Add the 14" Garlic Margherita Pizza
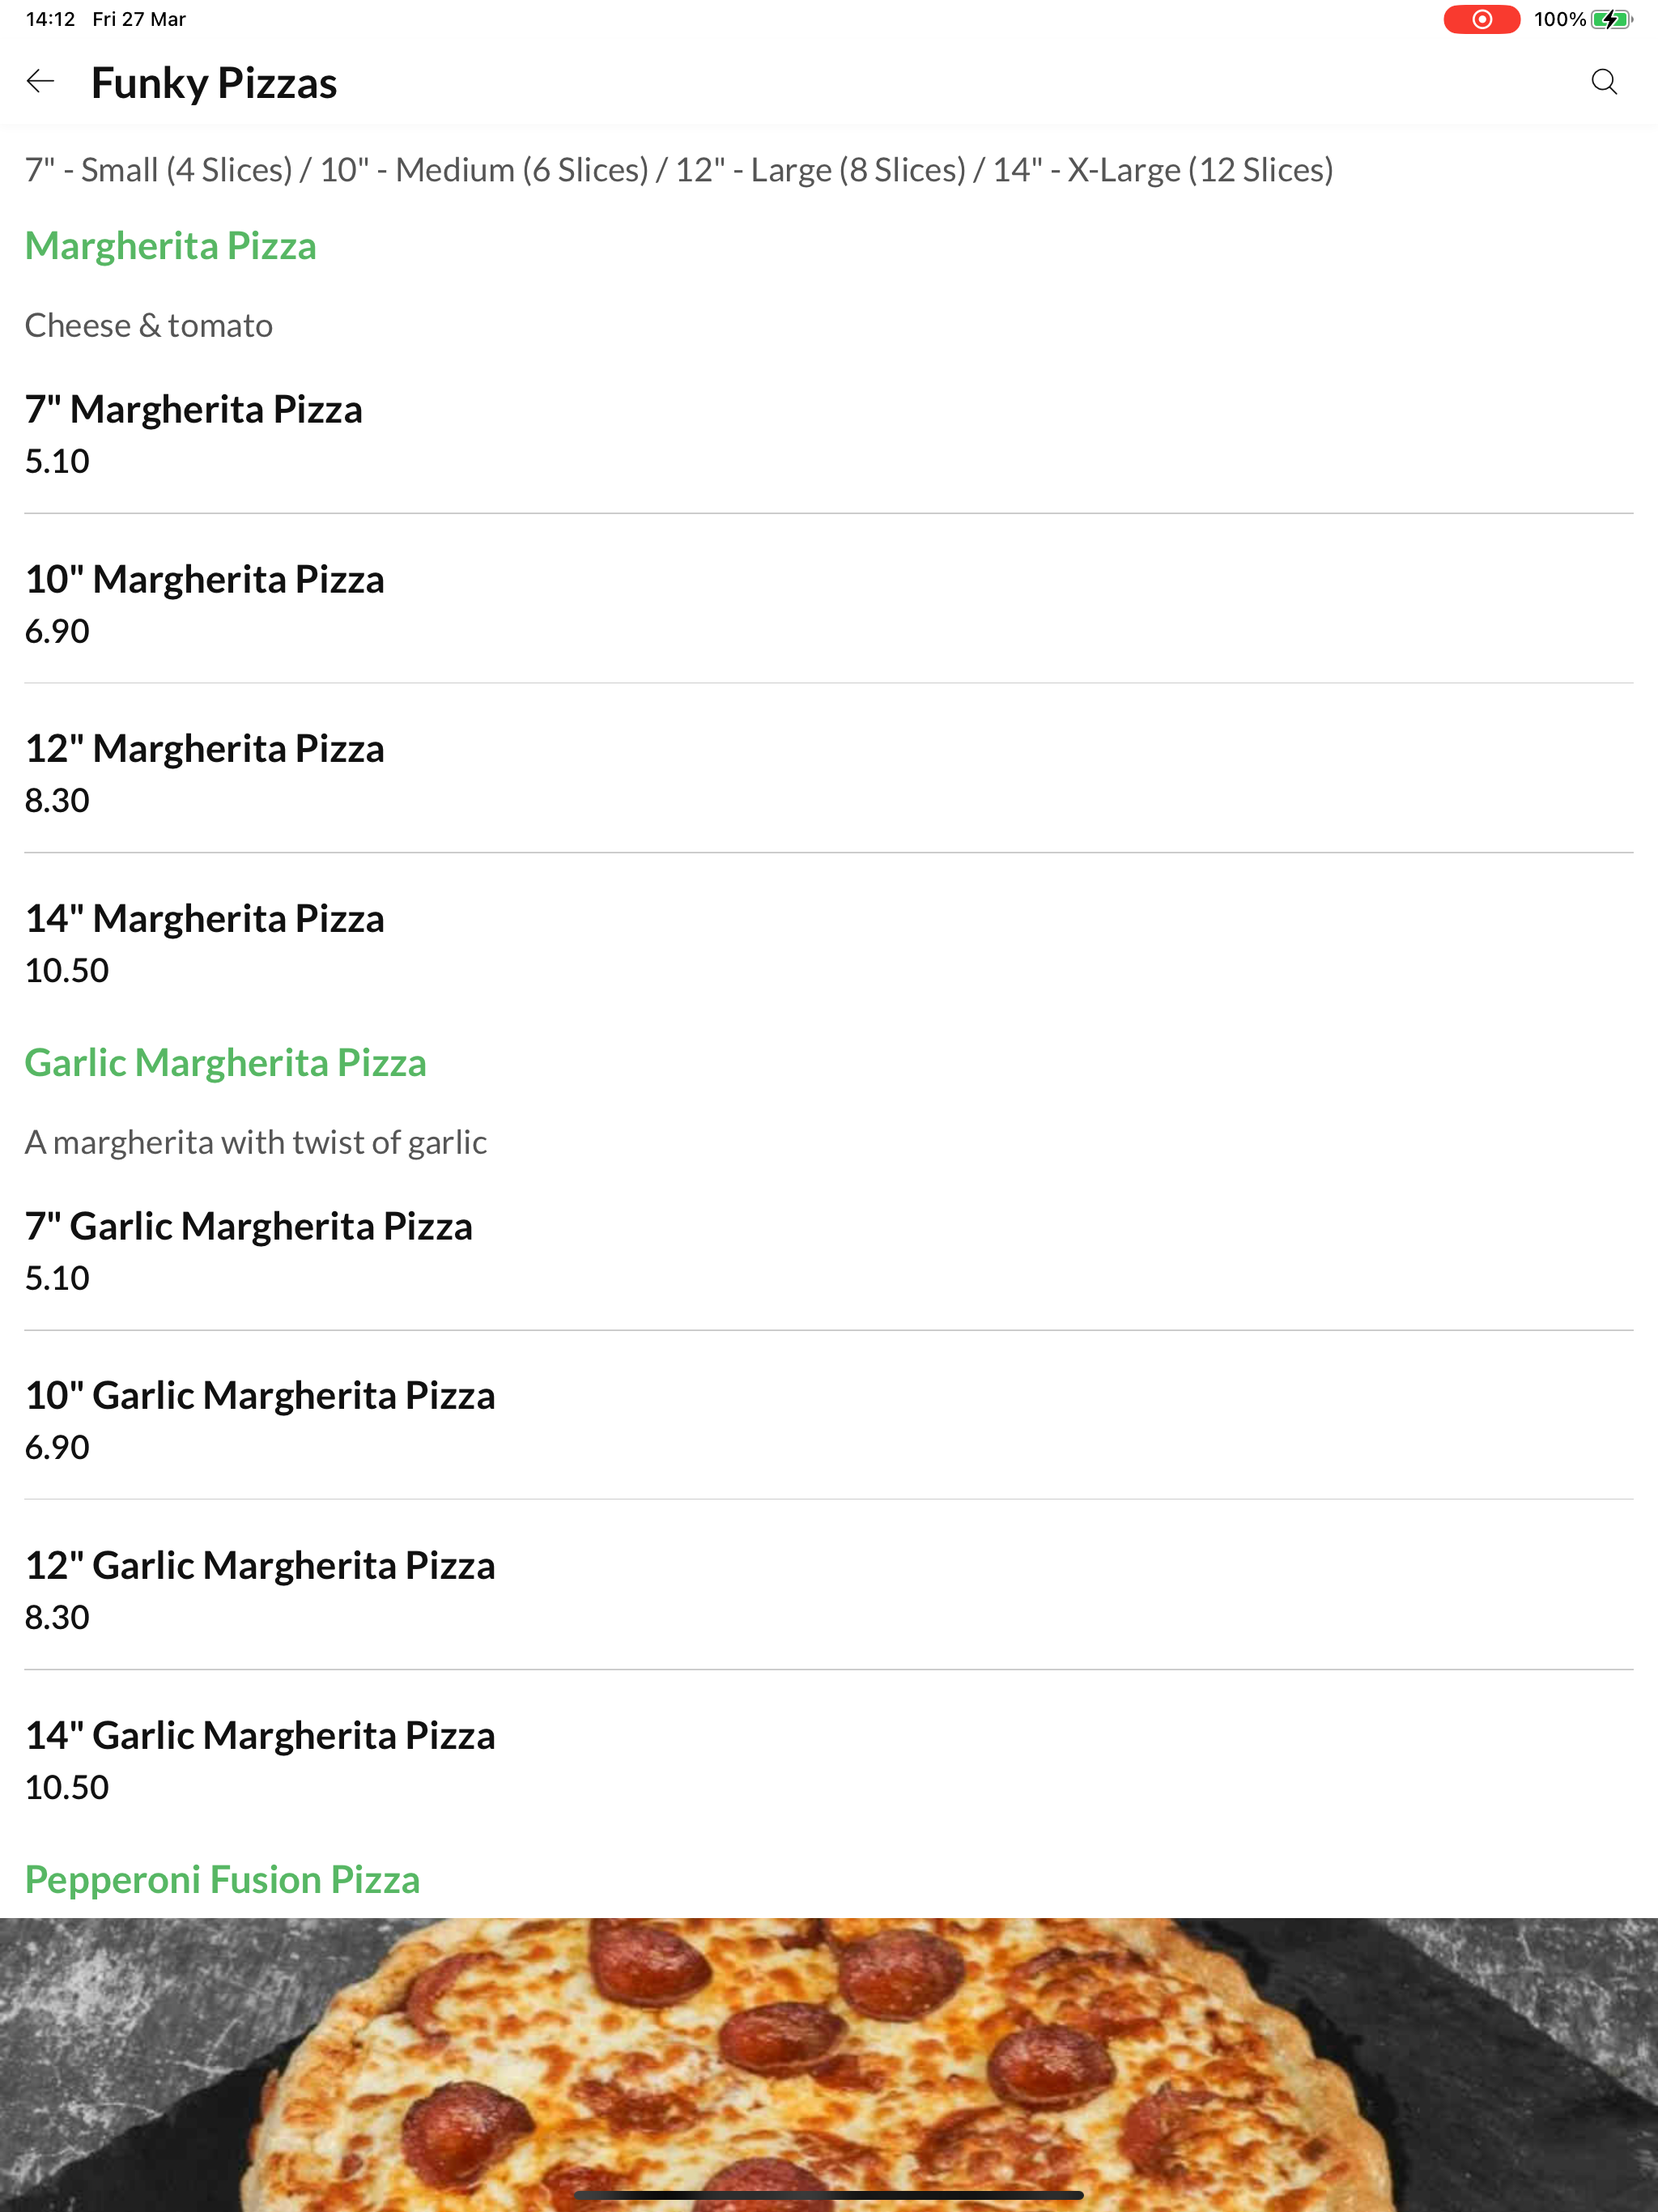Viewport: 1658px width, 2212px height. pyautogui.click(x=829, y=1759)
